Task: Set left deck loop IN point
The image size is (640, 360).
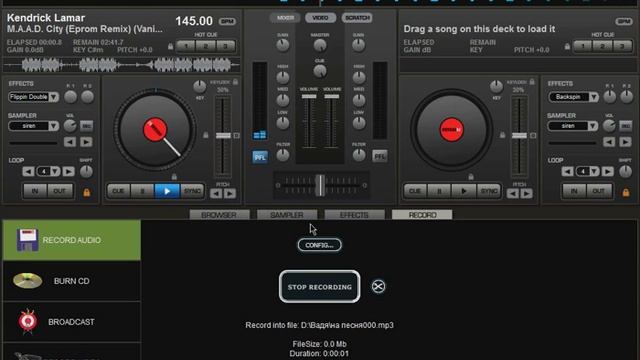Action: (35, 191)
